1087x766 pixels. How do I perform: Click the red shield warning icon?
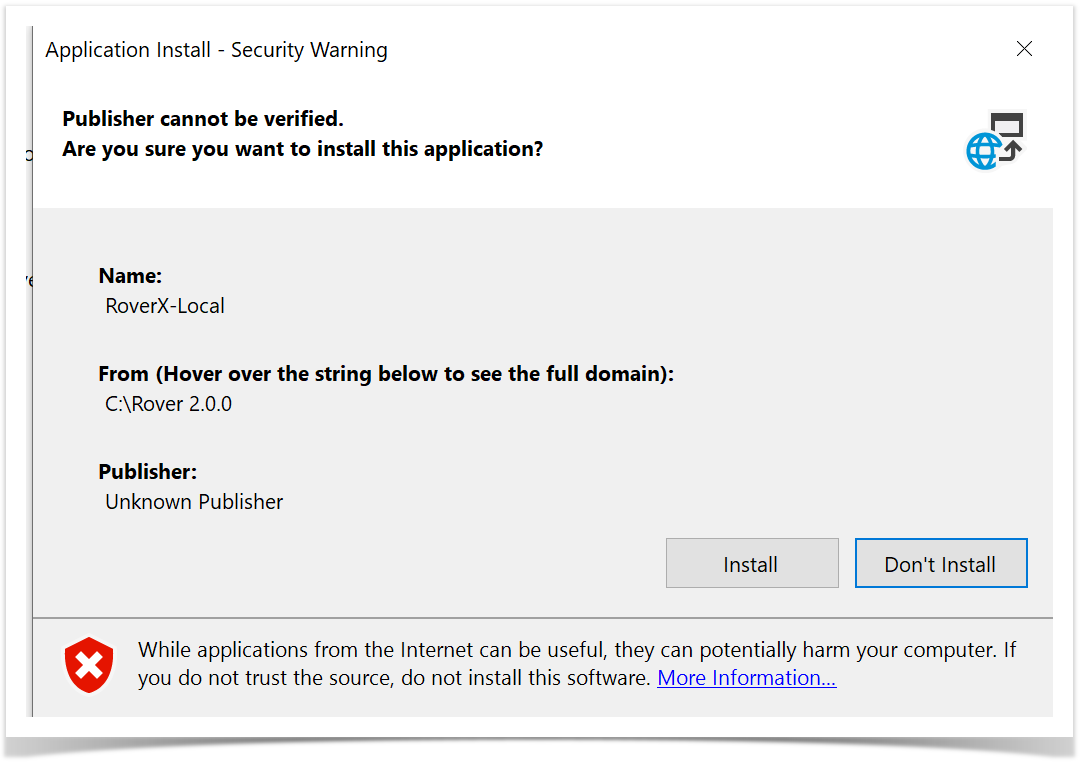89,665
